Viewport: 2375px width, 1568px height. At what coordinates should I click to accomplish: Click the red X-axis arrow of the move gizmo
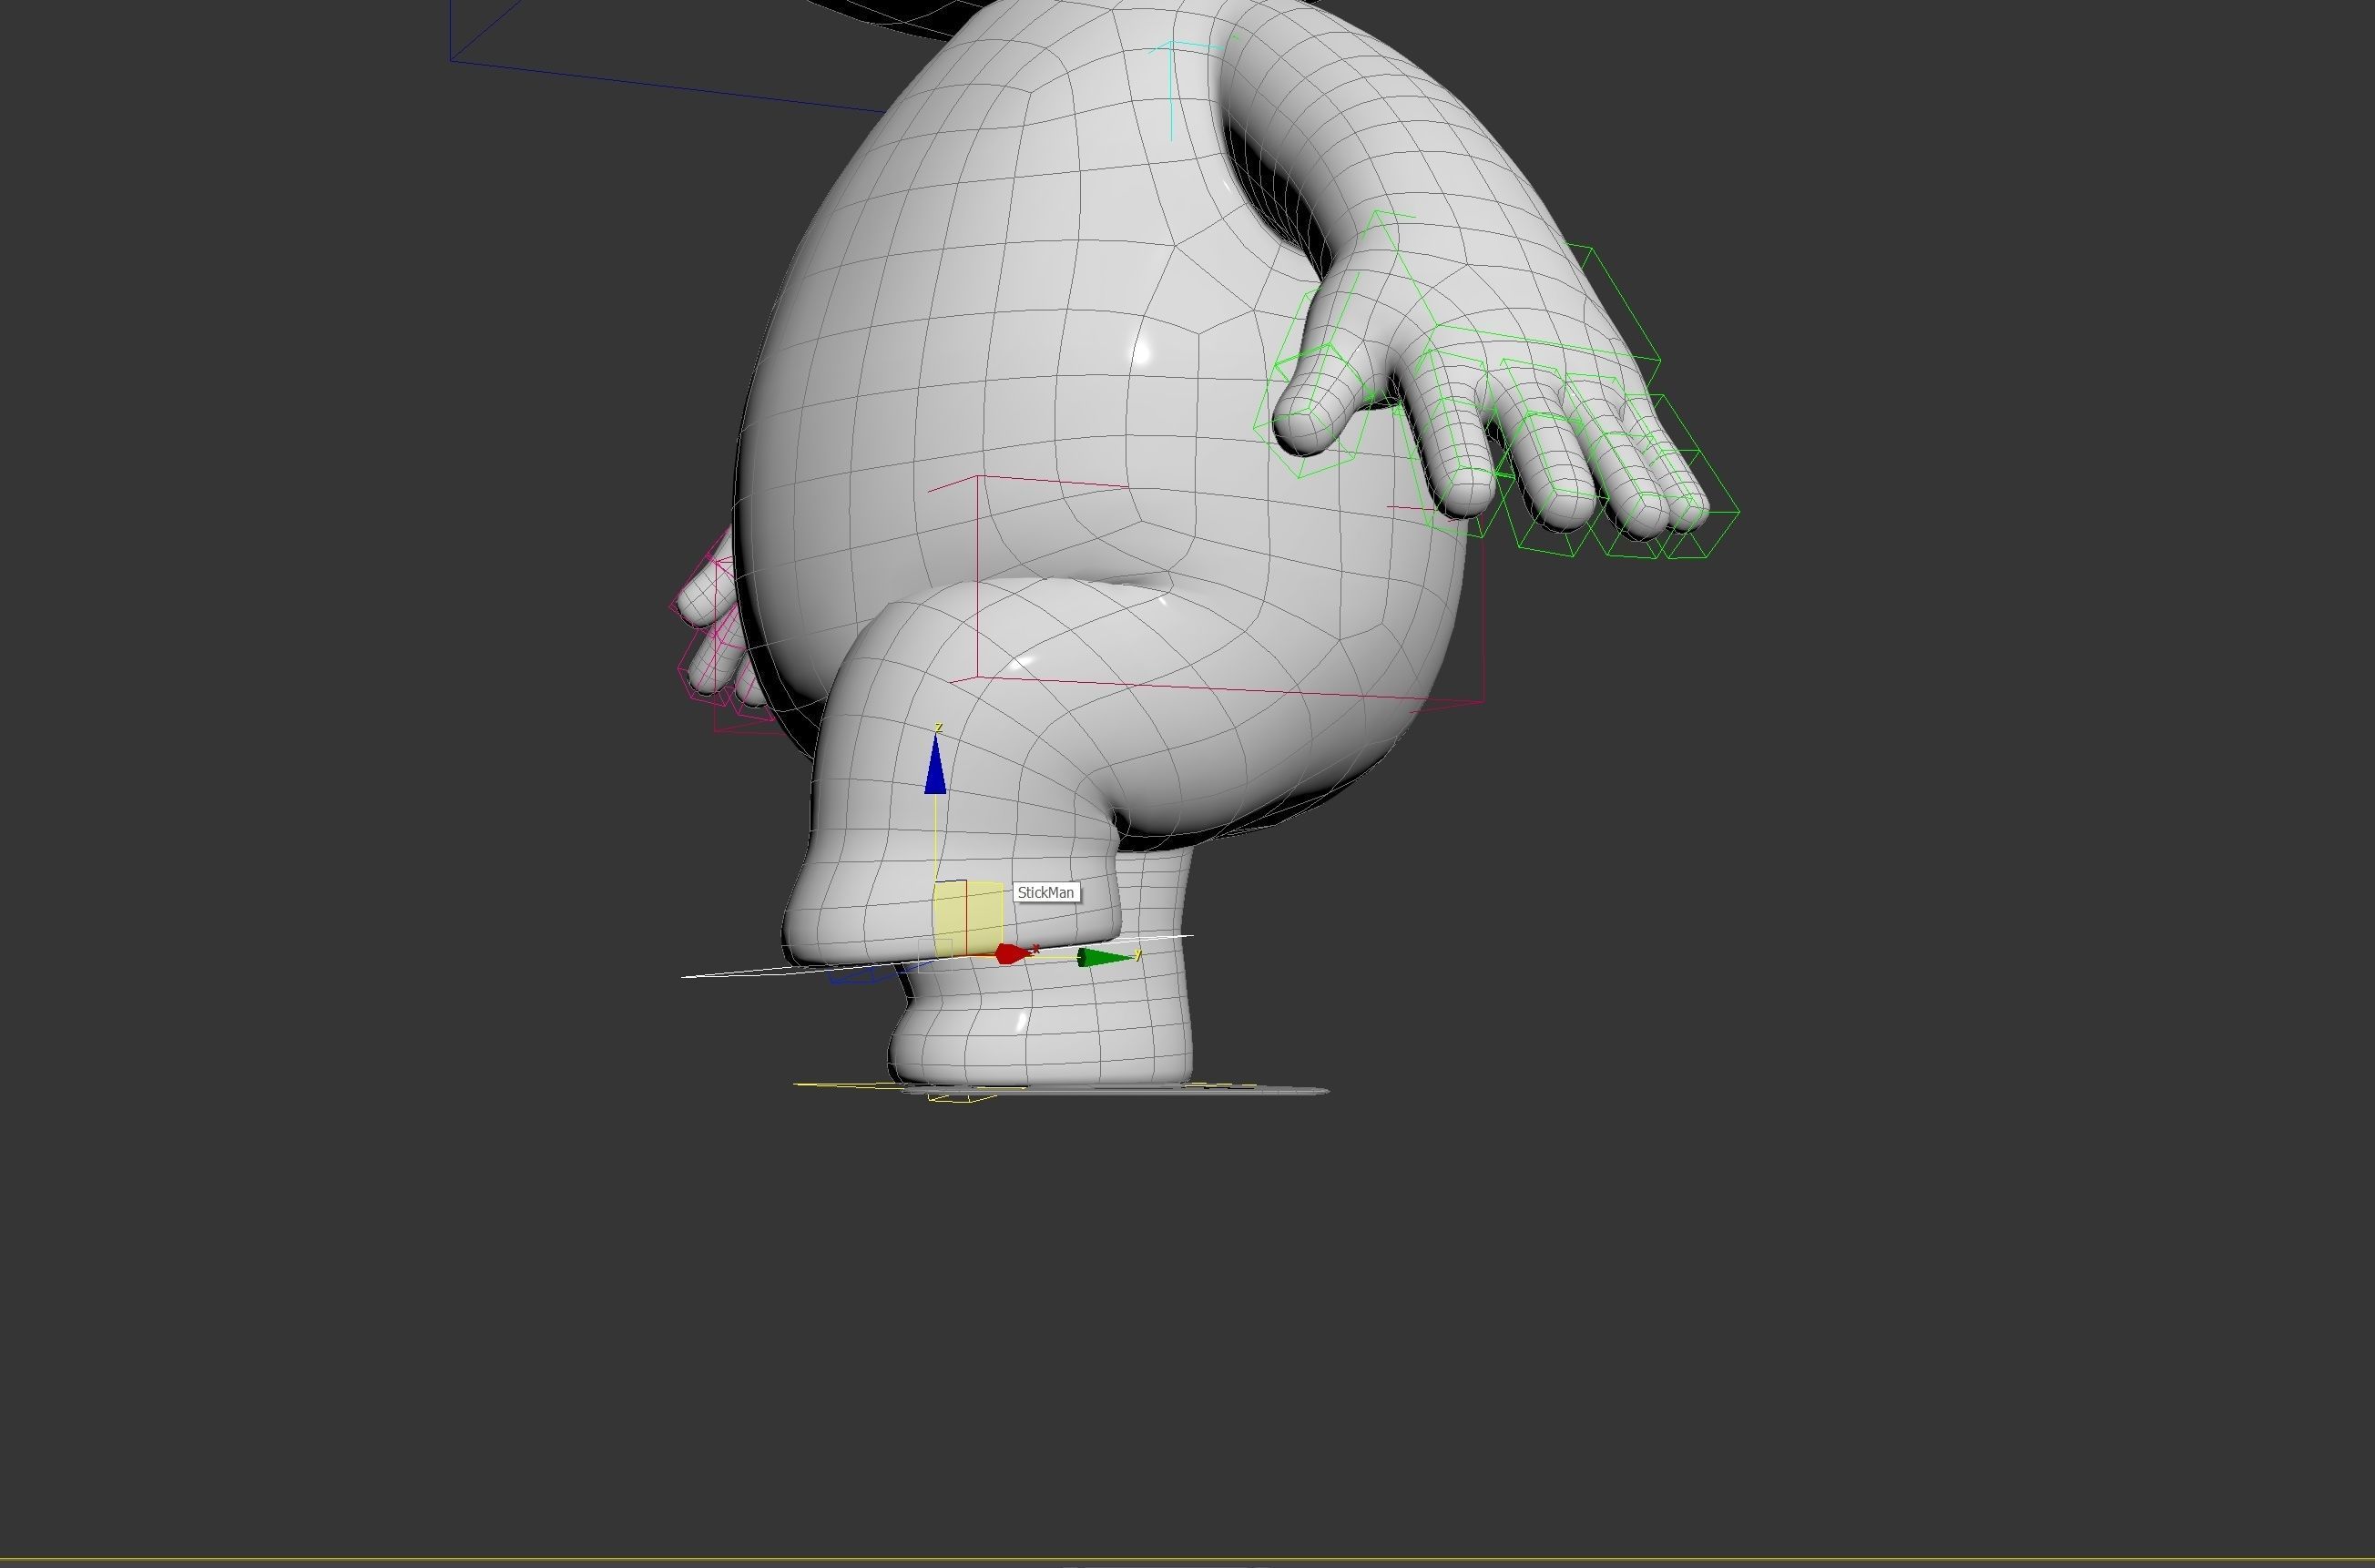(x=1013, y=954)
